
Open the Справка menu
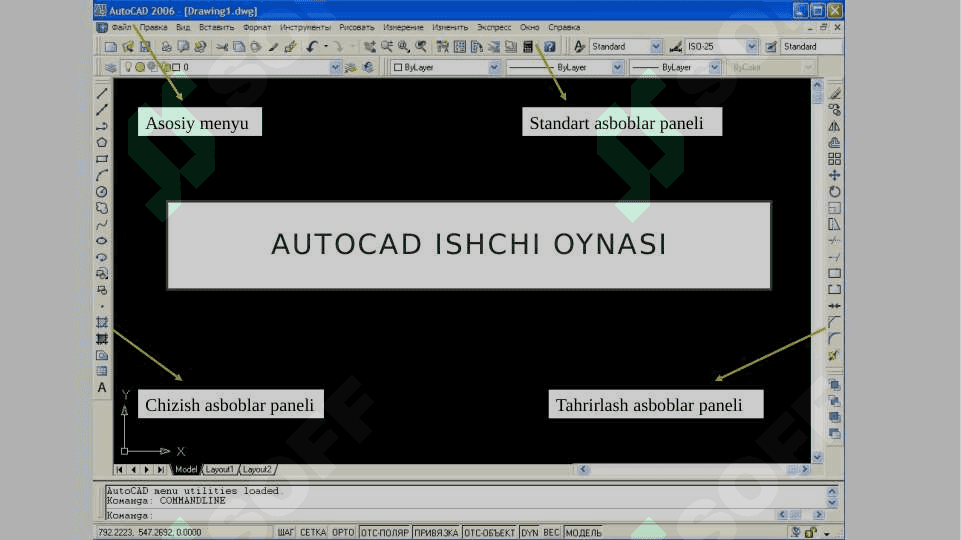564,28
